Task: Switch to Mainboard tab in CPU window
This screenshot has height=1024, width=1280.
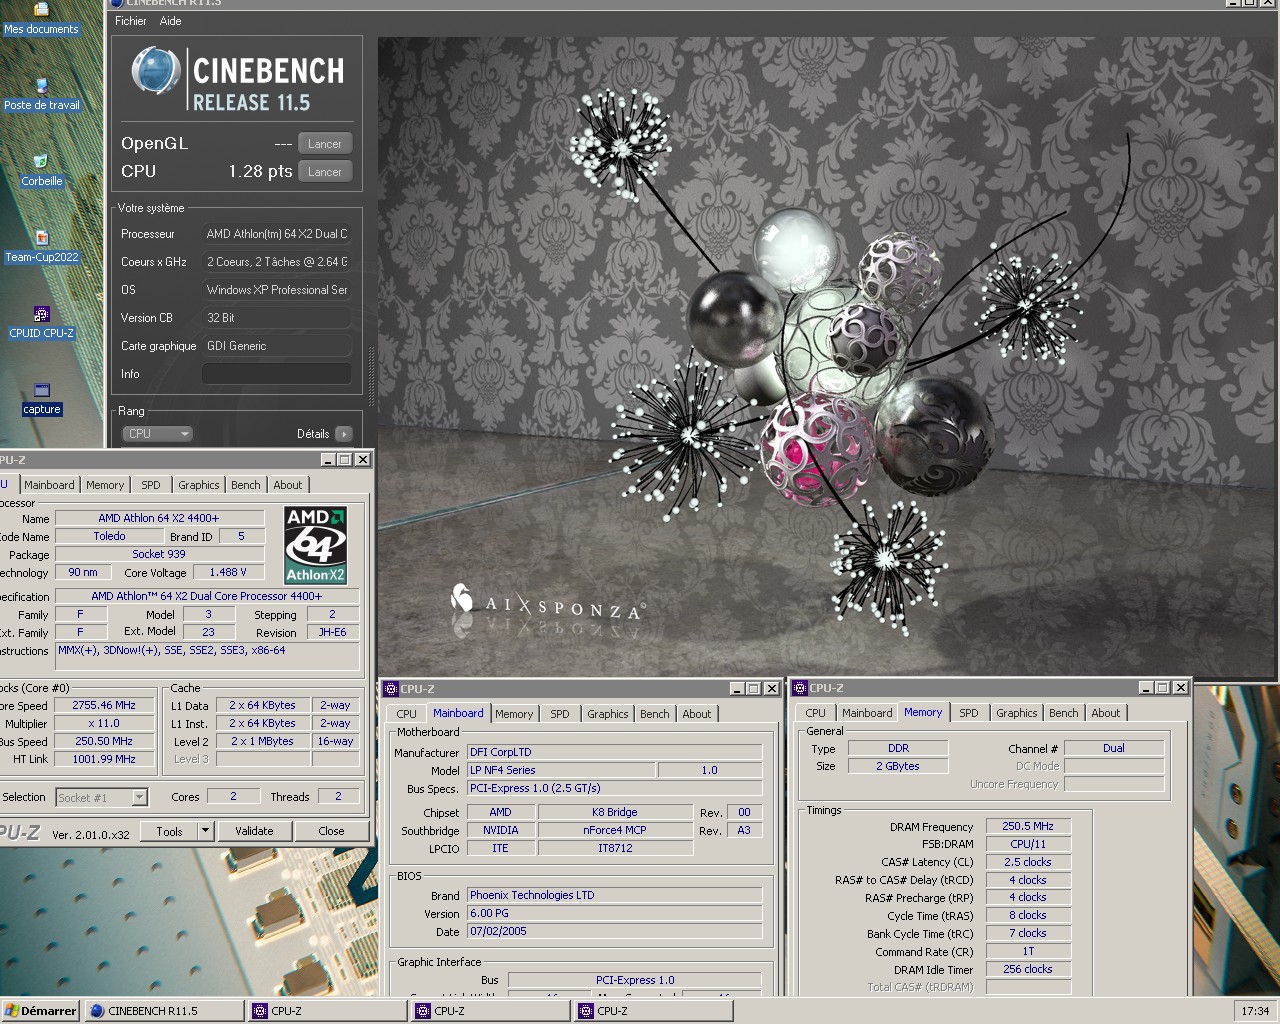Action: pyautogui.click(x=49, y=485)
